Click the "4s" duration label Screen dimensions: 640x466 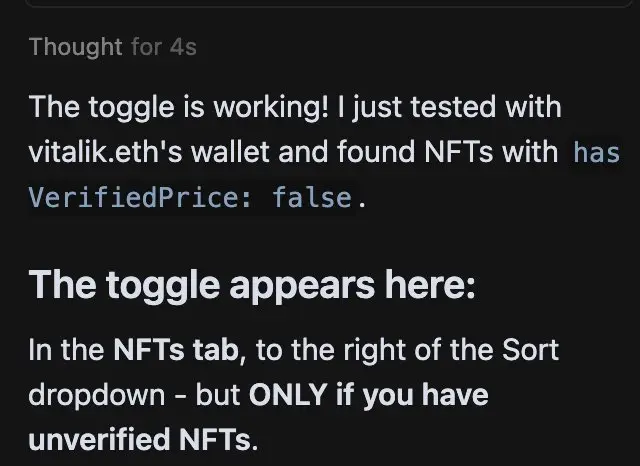(183, 47)
